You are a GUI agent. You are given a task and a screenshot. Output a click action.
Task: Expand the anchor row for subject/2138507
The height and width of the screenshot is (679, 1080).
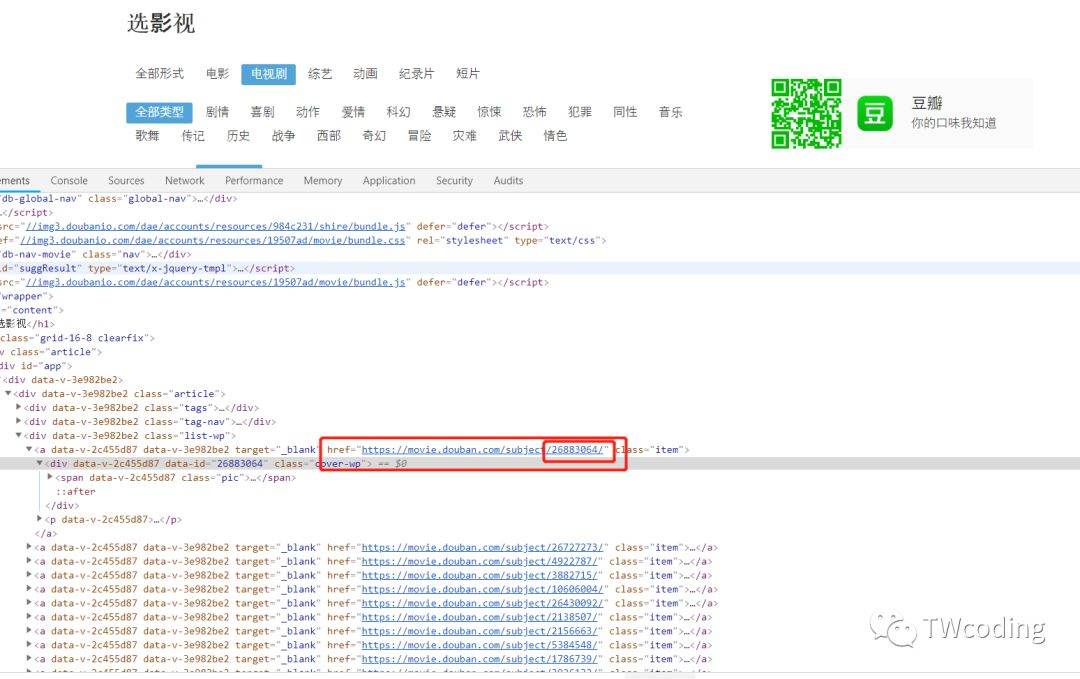[29, 617]
